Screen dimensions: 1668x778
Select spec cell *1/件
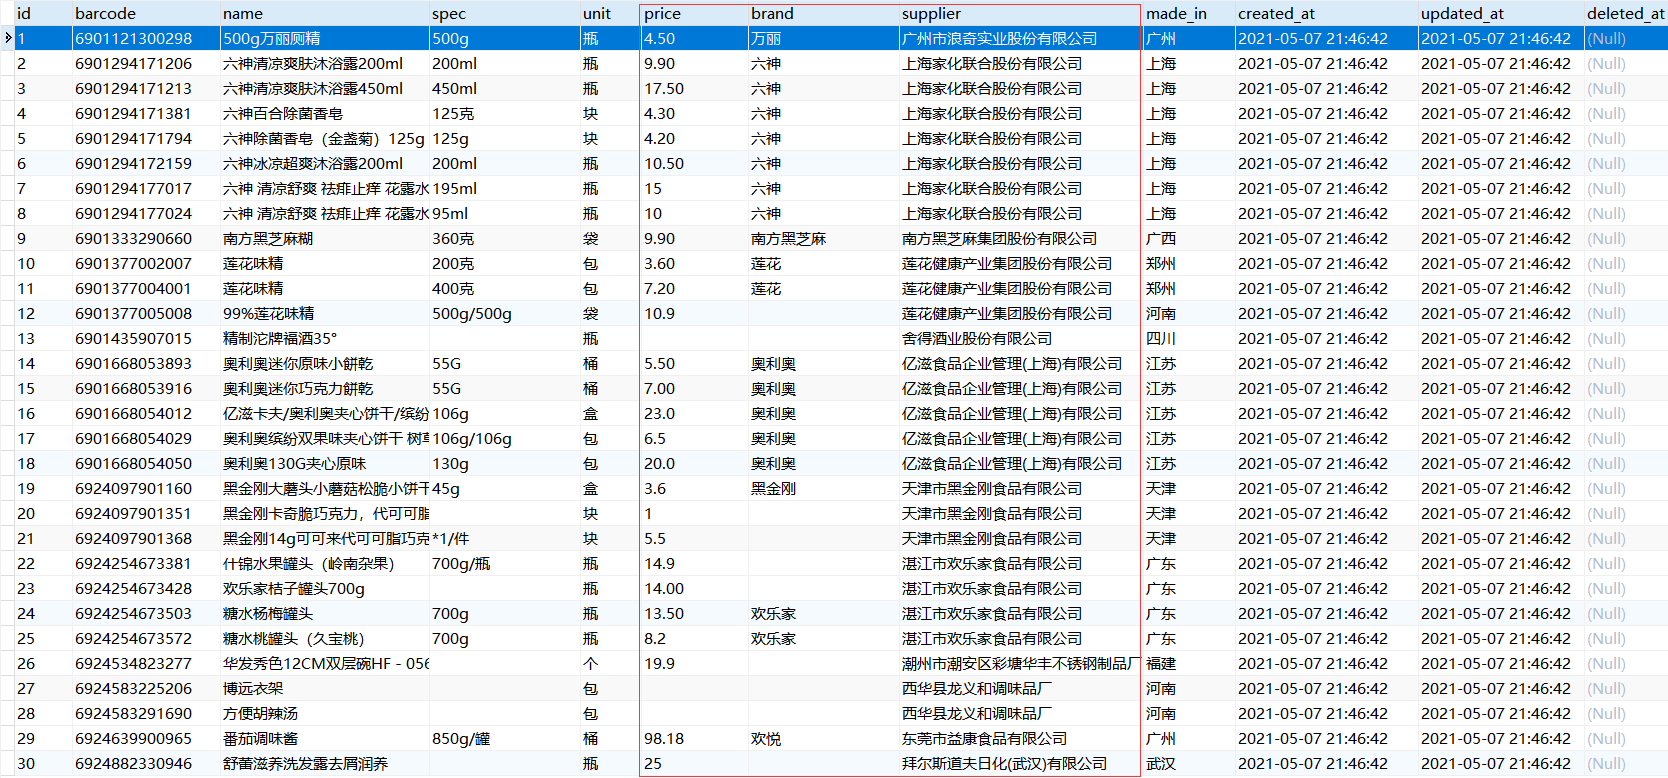[x=504, y=538]
